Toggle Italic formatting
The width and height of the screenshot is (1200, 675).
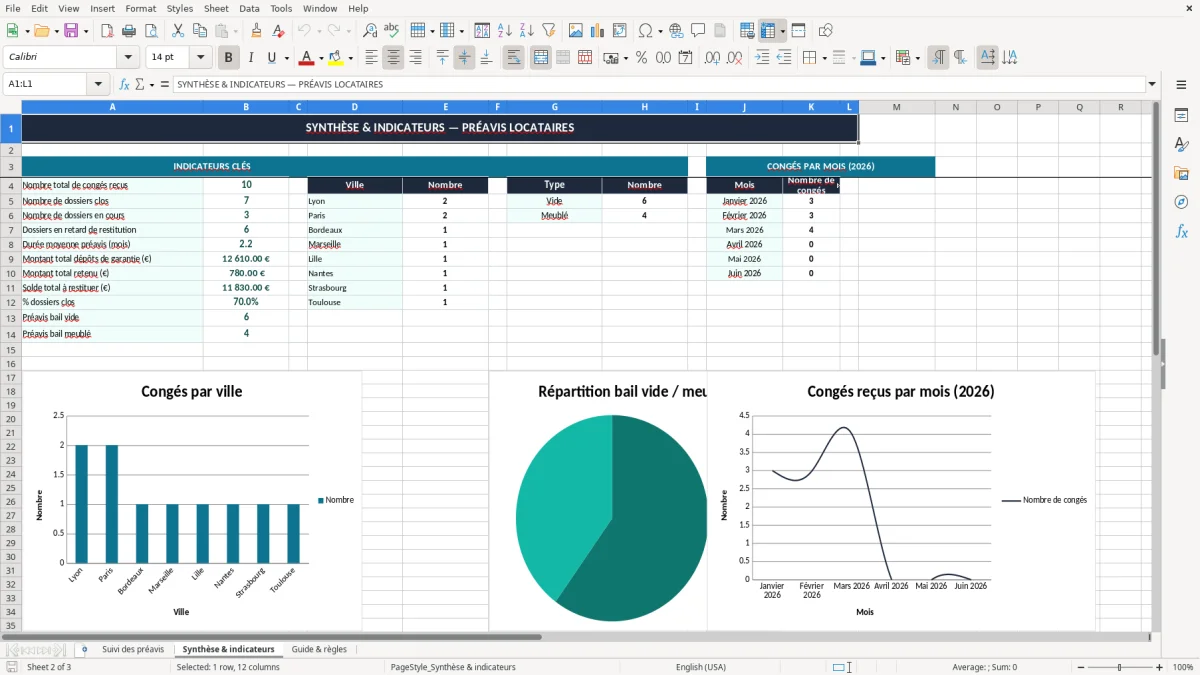(251, 58)
